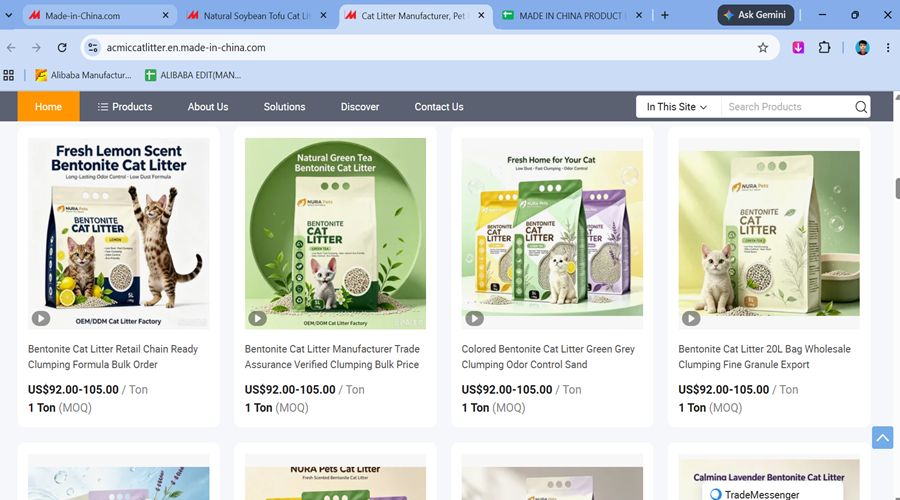900x500 pixels.
Task: Open the About Us page
Action: pyautogui.click(x=208, y=107)
